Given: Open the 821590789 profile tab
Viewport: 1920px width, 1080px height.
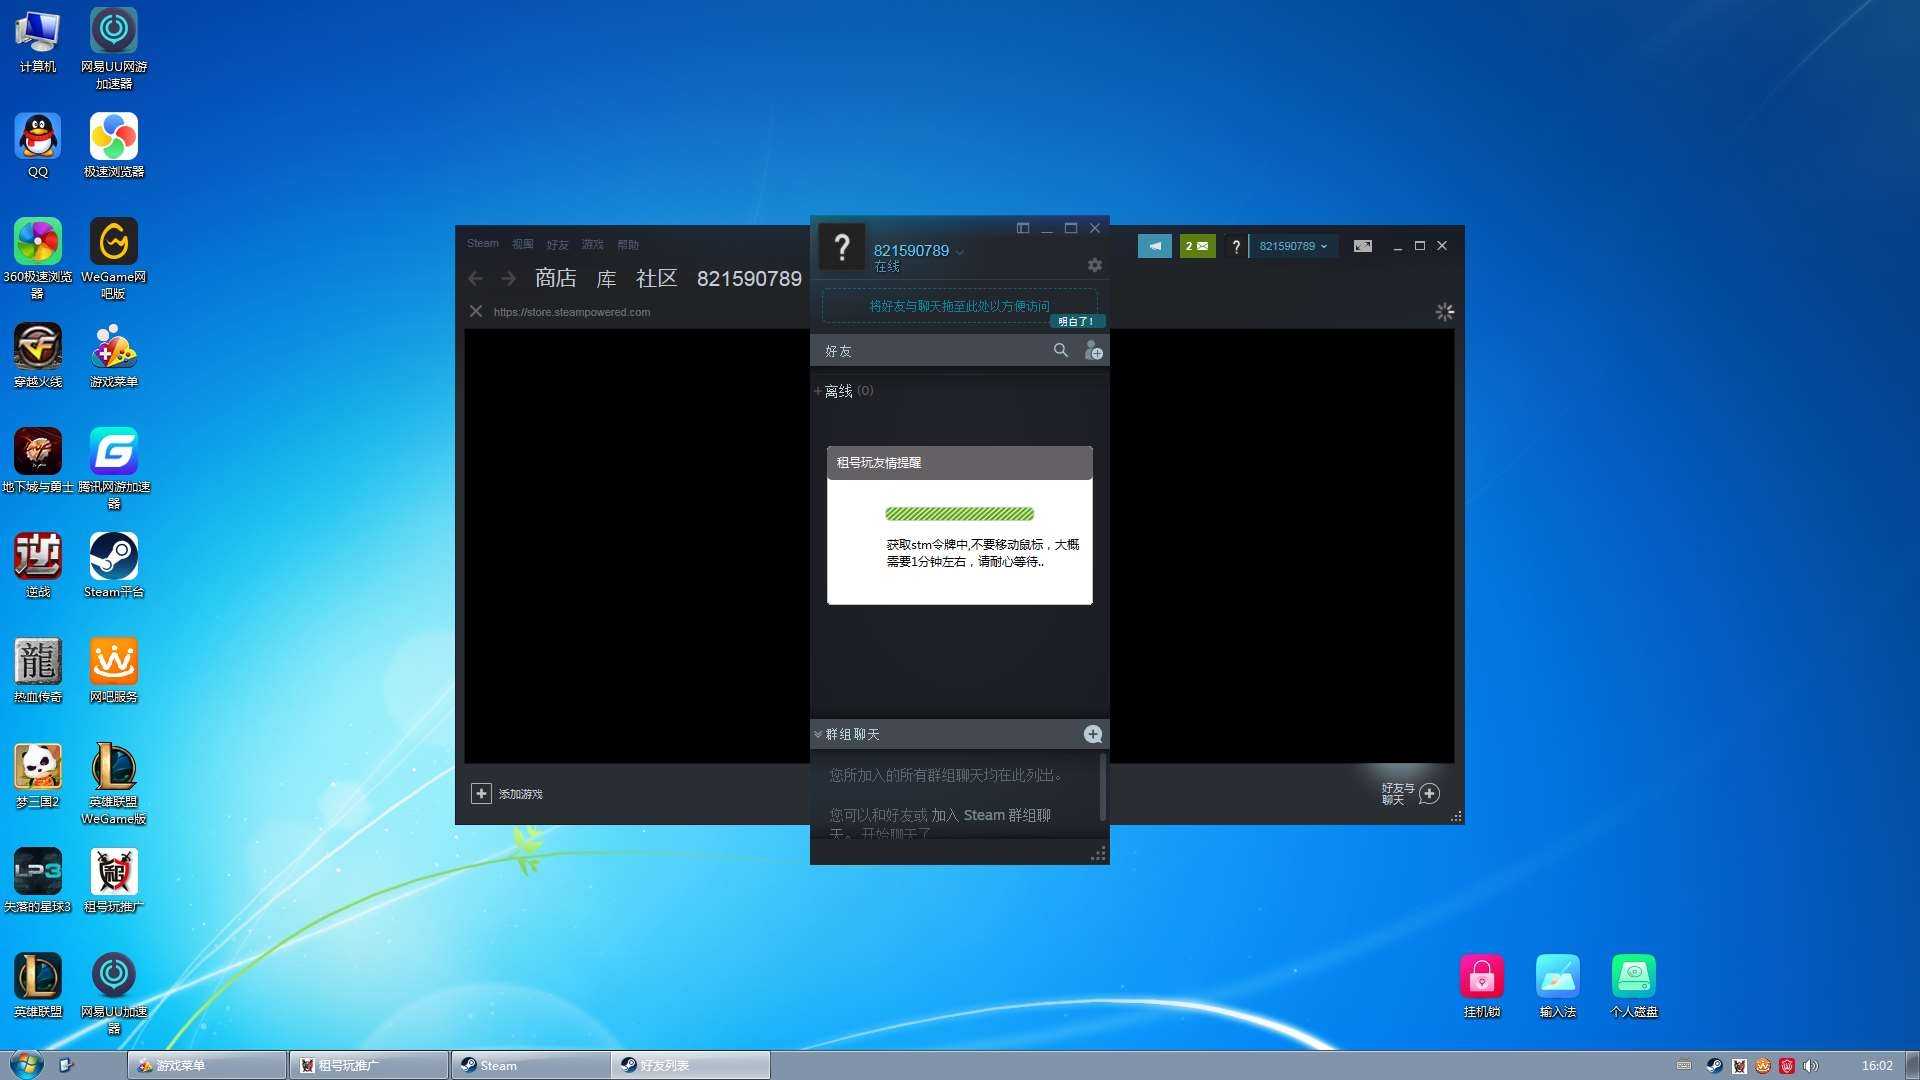Looking at the screenshot, I should (749, 278).
